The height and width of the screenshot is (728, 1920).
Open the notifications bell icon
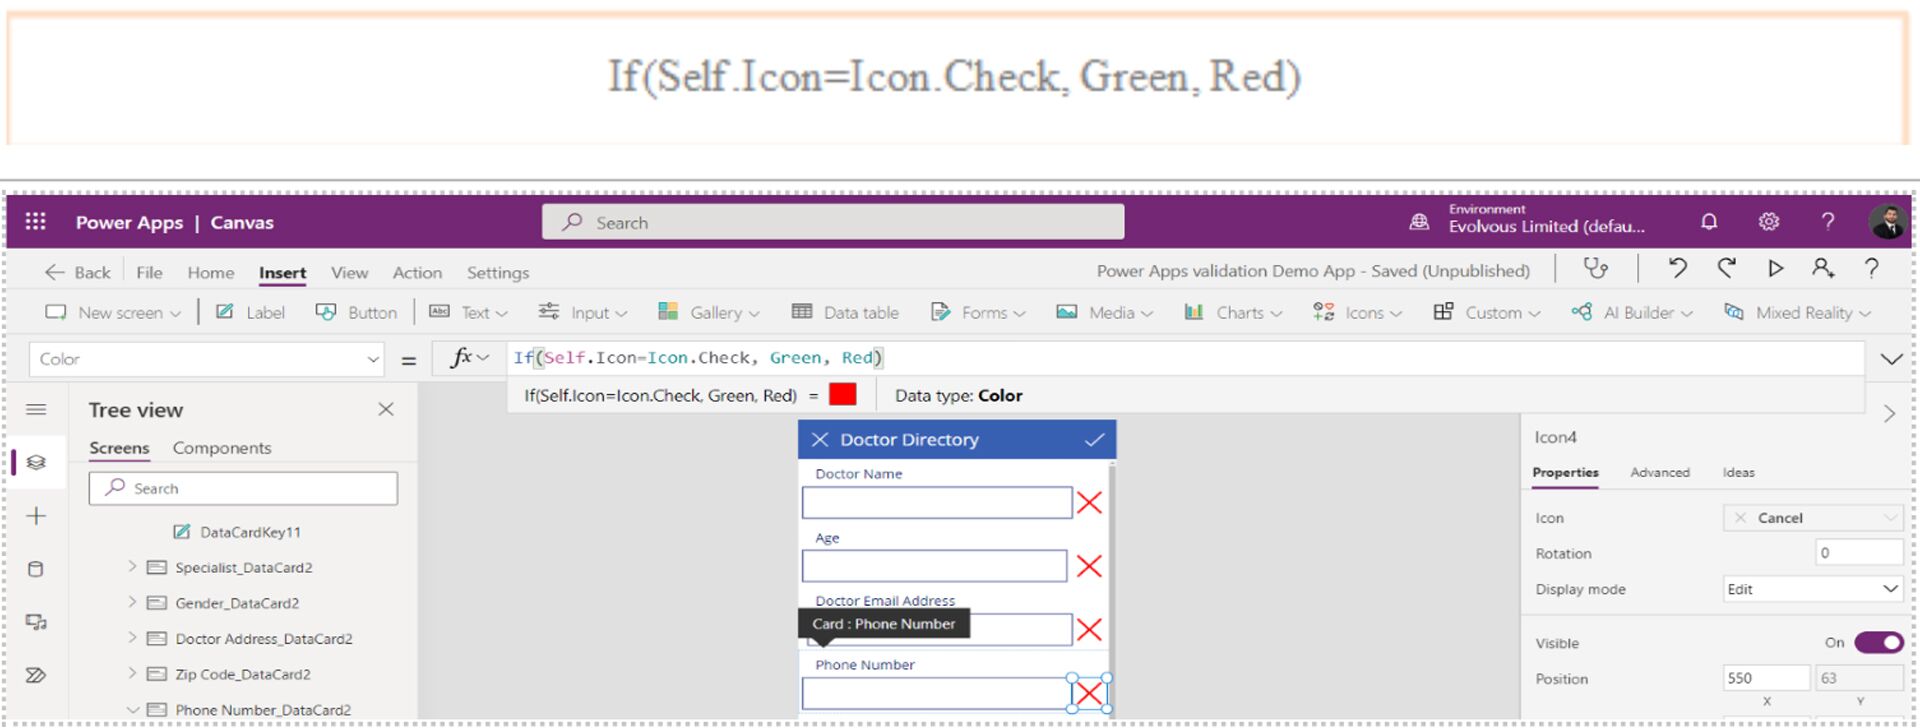(x=1709, y=222)
